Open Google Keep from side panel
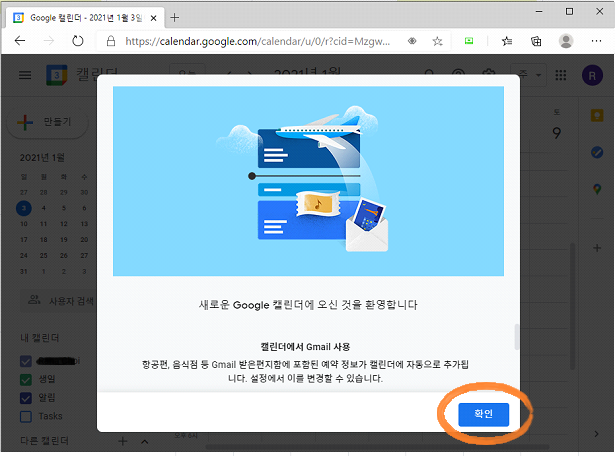This screenshot has height=456, width=616. [x=597, y=115]
